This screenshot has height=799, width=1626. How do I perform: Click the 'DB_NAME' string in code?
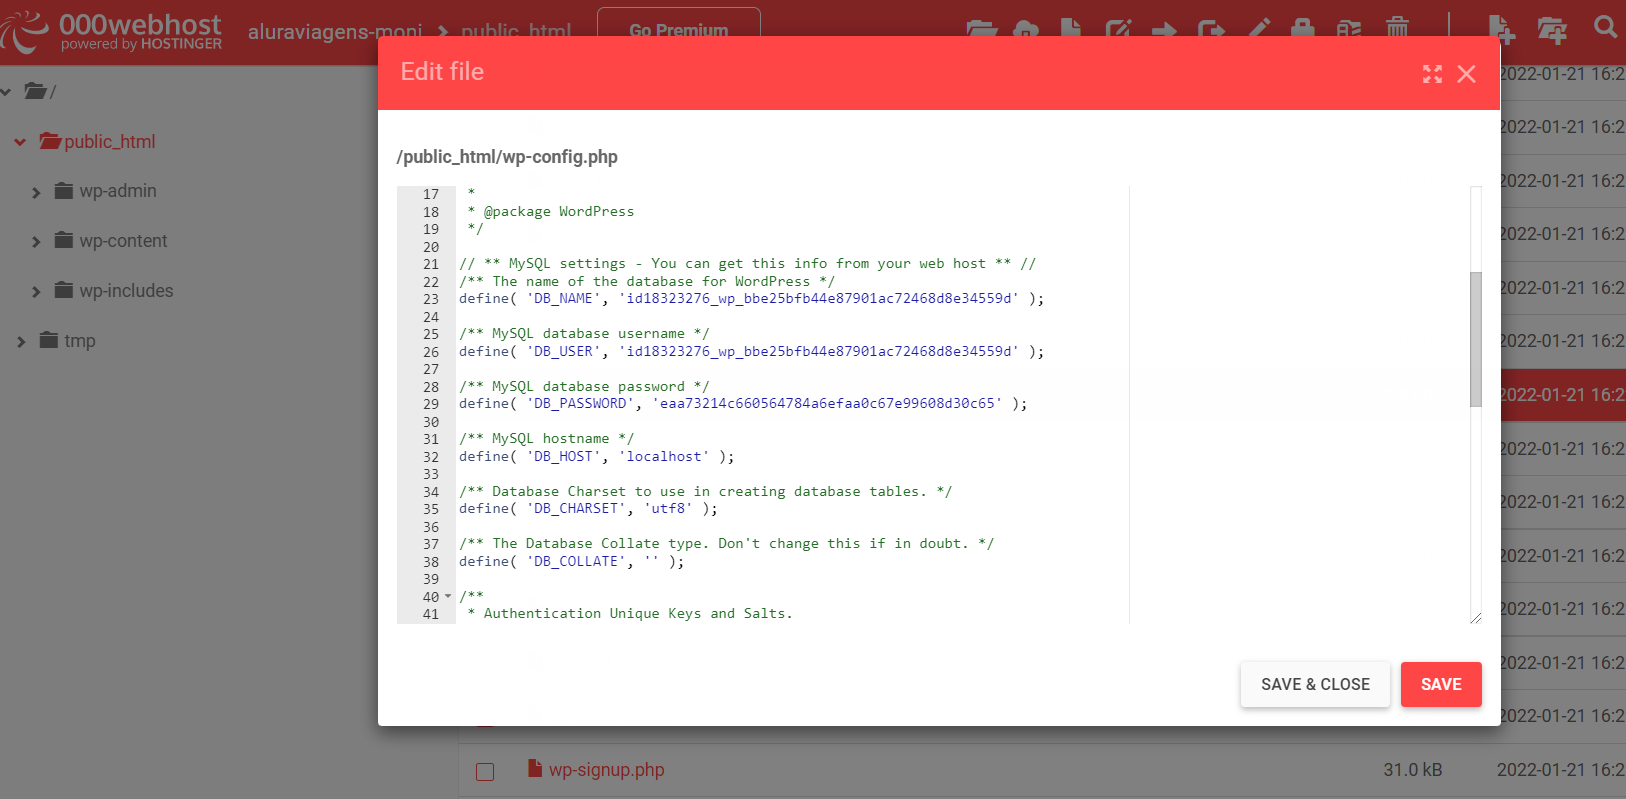click(x=565, y=299)
